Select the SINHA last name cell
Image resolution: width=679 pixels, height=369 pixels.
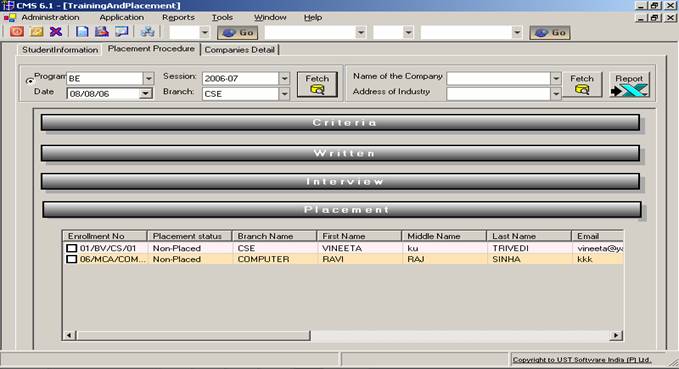pyautogui.click(x=529, y=259)
